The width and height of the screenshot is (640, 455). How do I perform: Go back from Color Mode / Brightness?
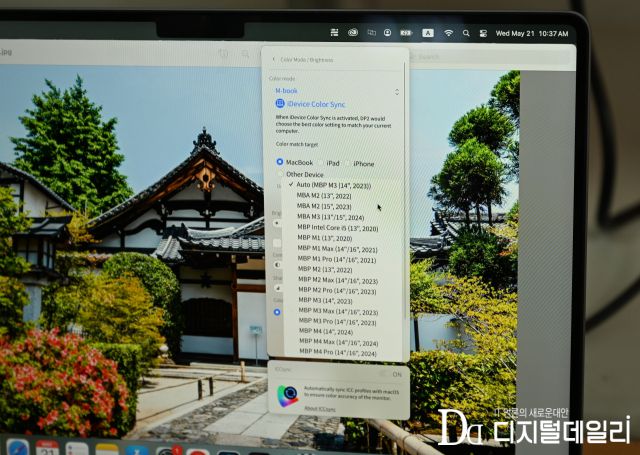[273, 59]
